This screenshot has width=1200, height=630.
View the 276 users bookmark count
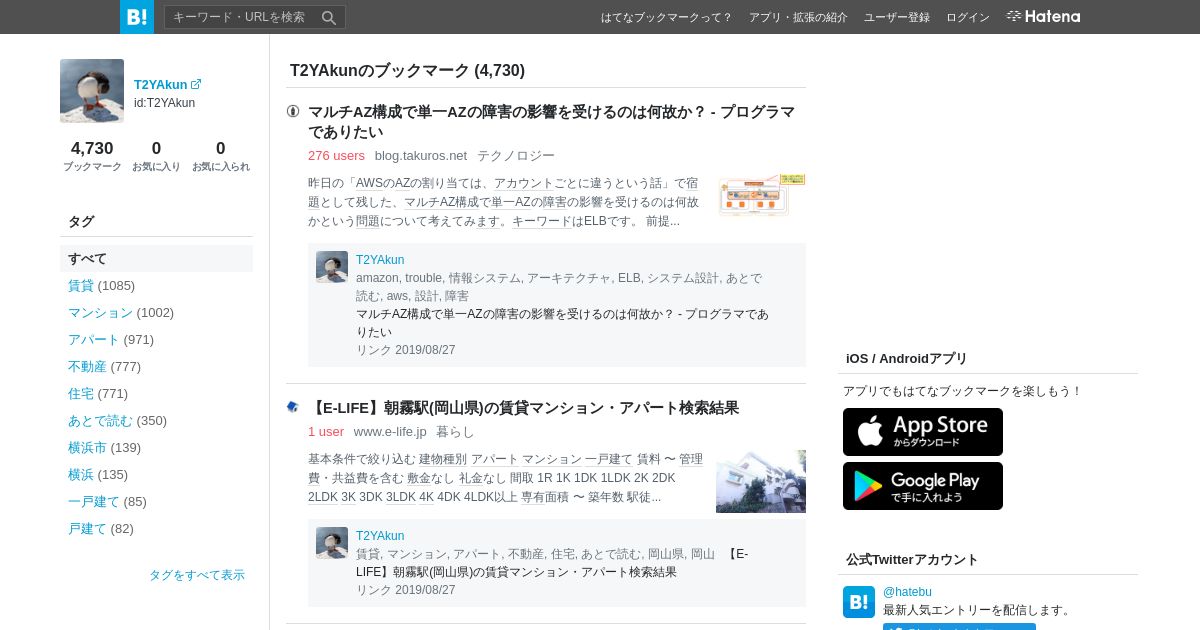(336, 155)
